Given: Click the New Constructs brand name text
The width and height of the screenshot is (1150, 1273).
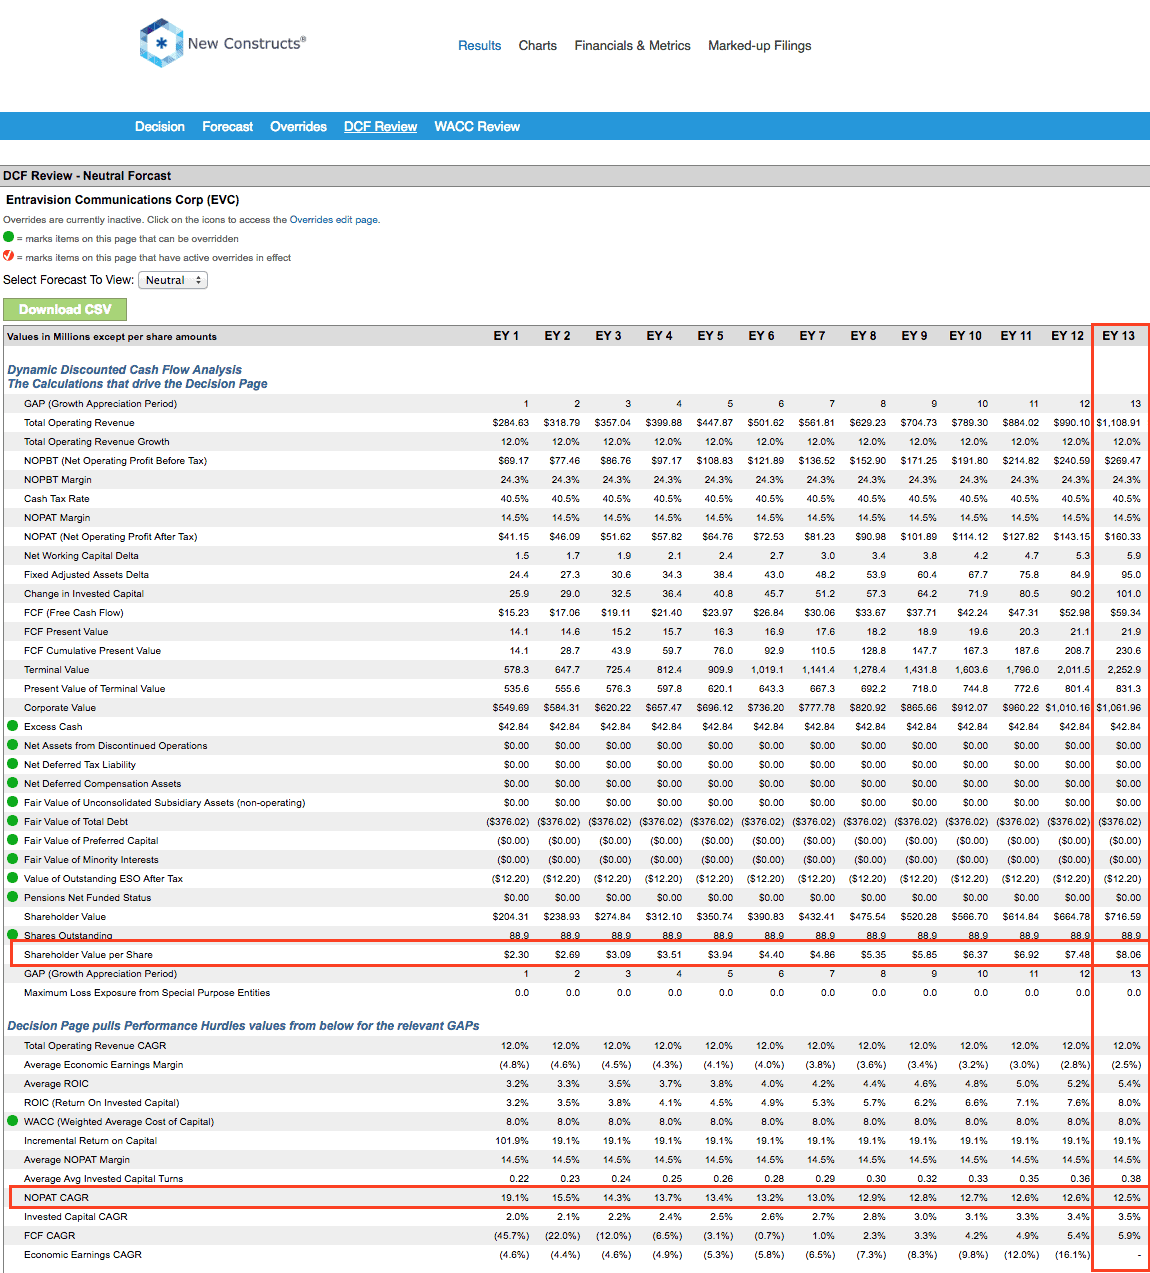Looking at the screenshot, I should 247,44.
